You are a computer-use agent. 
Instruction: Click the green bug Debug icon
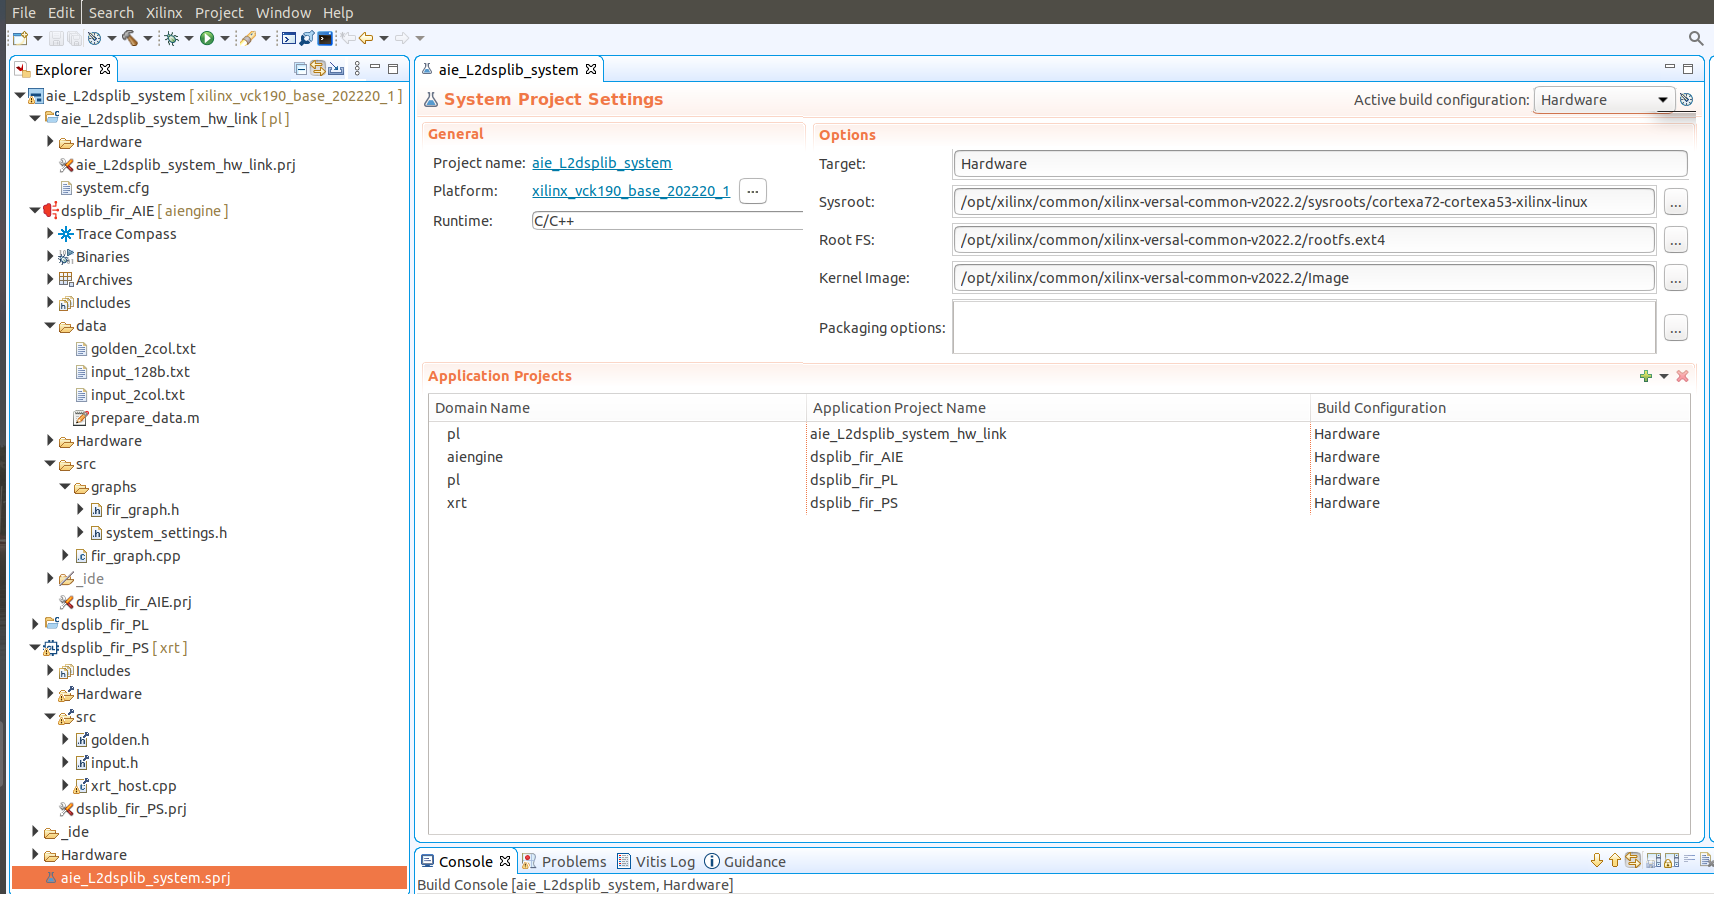tap(171, 38)
